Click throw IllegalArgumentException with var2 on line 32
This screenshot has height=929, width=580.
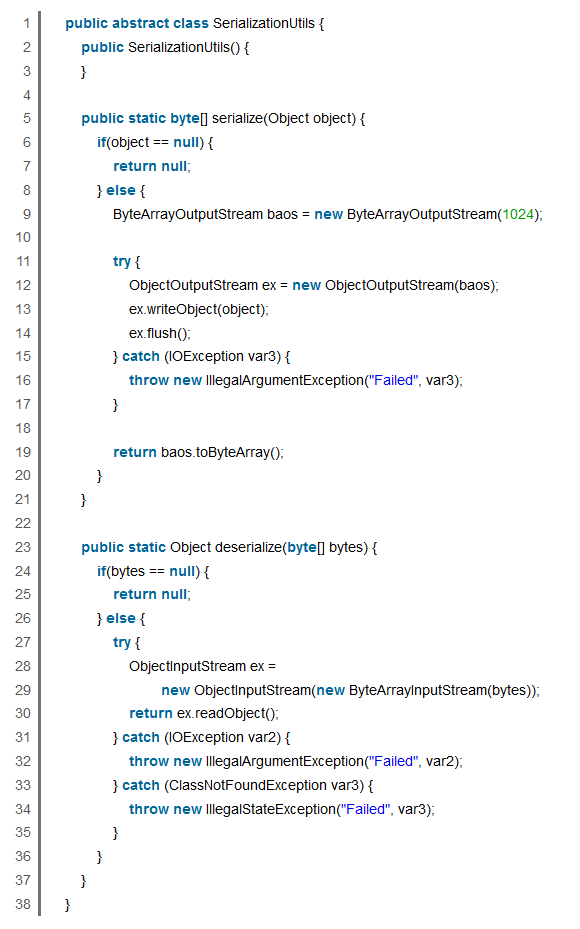click(x=296, y=761)
